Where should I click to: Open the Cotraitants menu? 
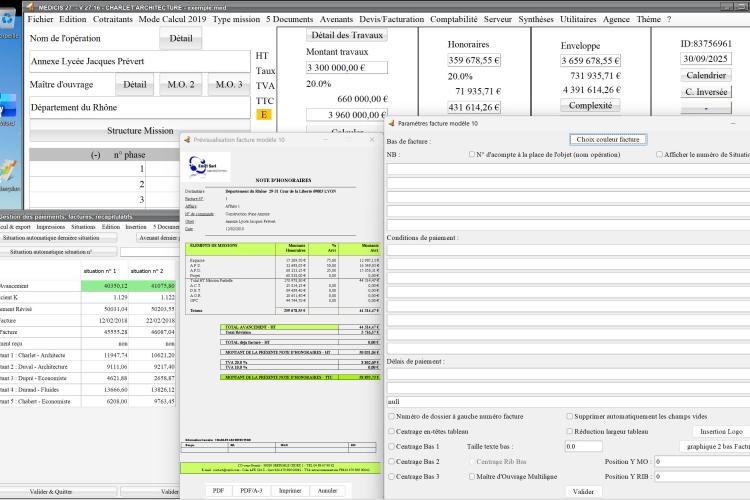(x=112, y=19)
